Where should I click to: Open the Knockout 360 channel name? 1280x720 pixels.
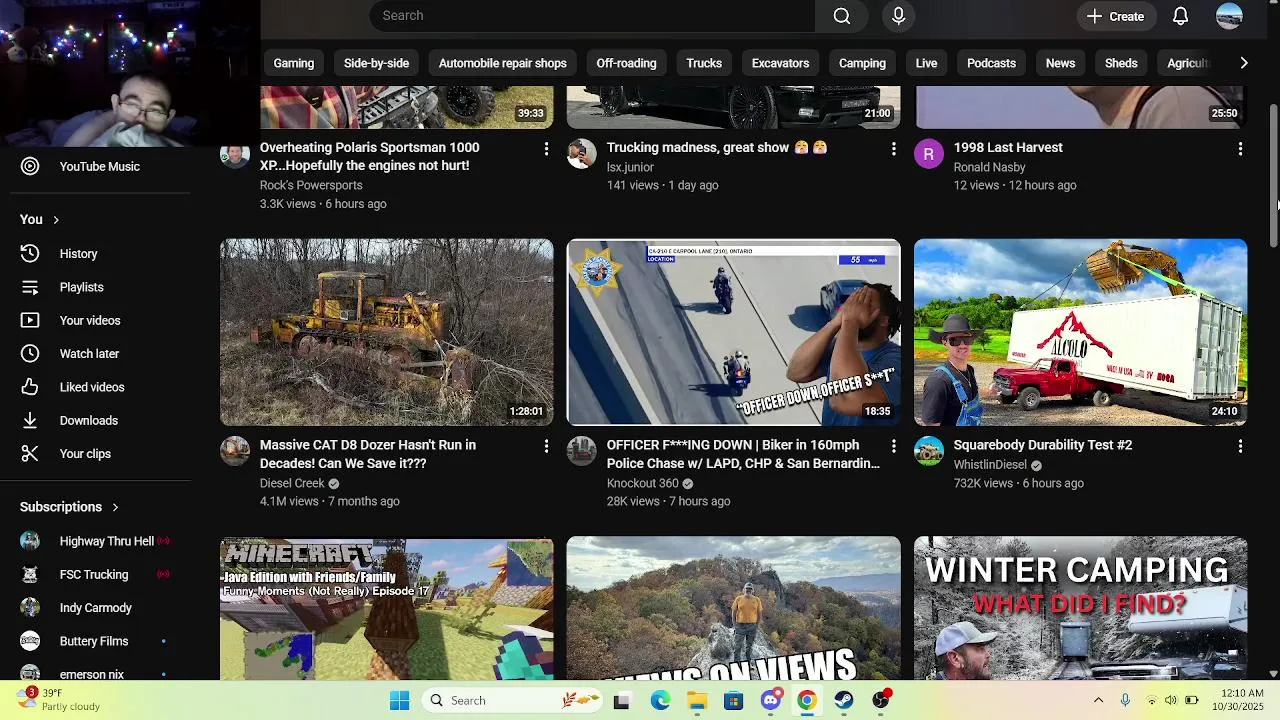(x=642, y=483)
